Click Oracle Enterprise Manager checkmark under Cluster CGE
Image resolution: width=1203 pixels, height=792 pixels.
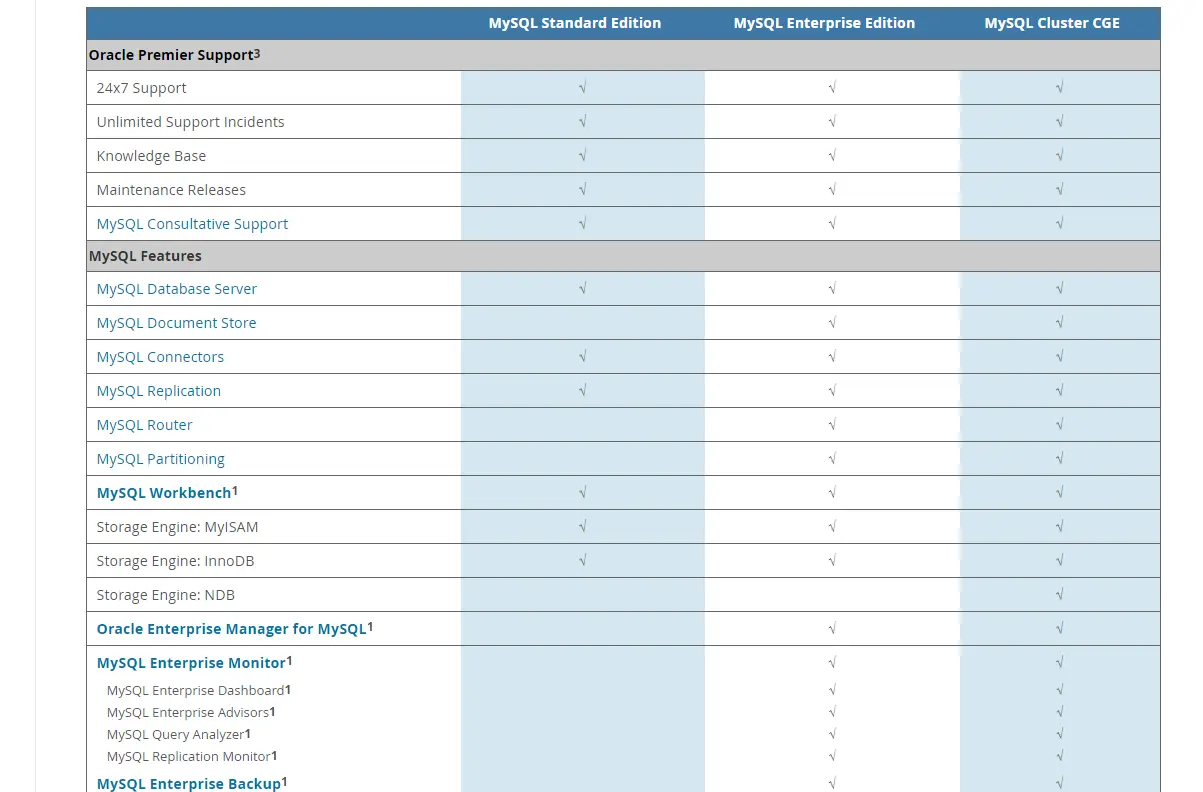pyautogui.click(x=1059, y=629)
